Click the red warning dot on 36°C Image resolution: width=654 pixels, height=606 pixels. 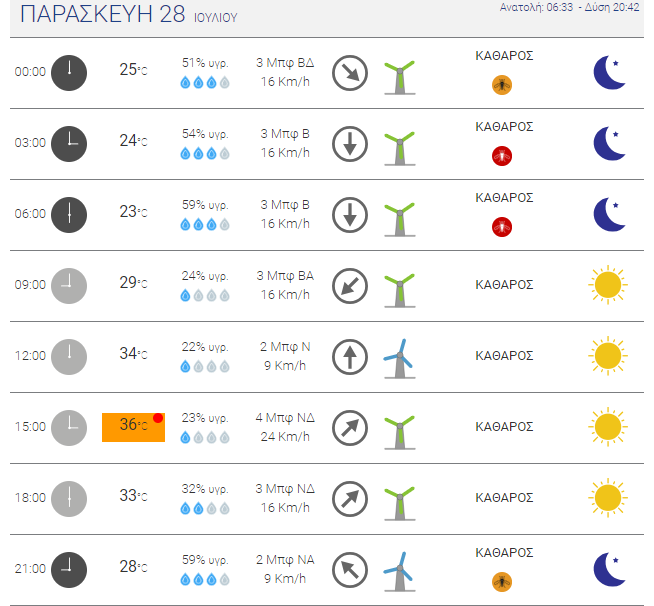point(158,418)
